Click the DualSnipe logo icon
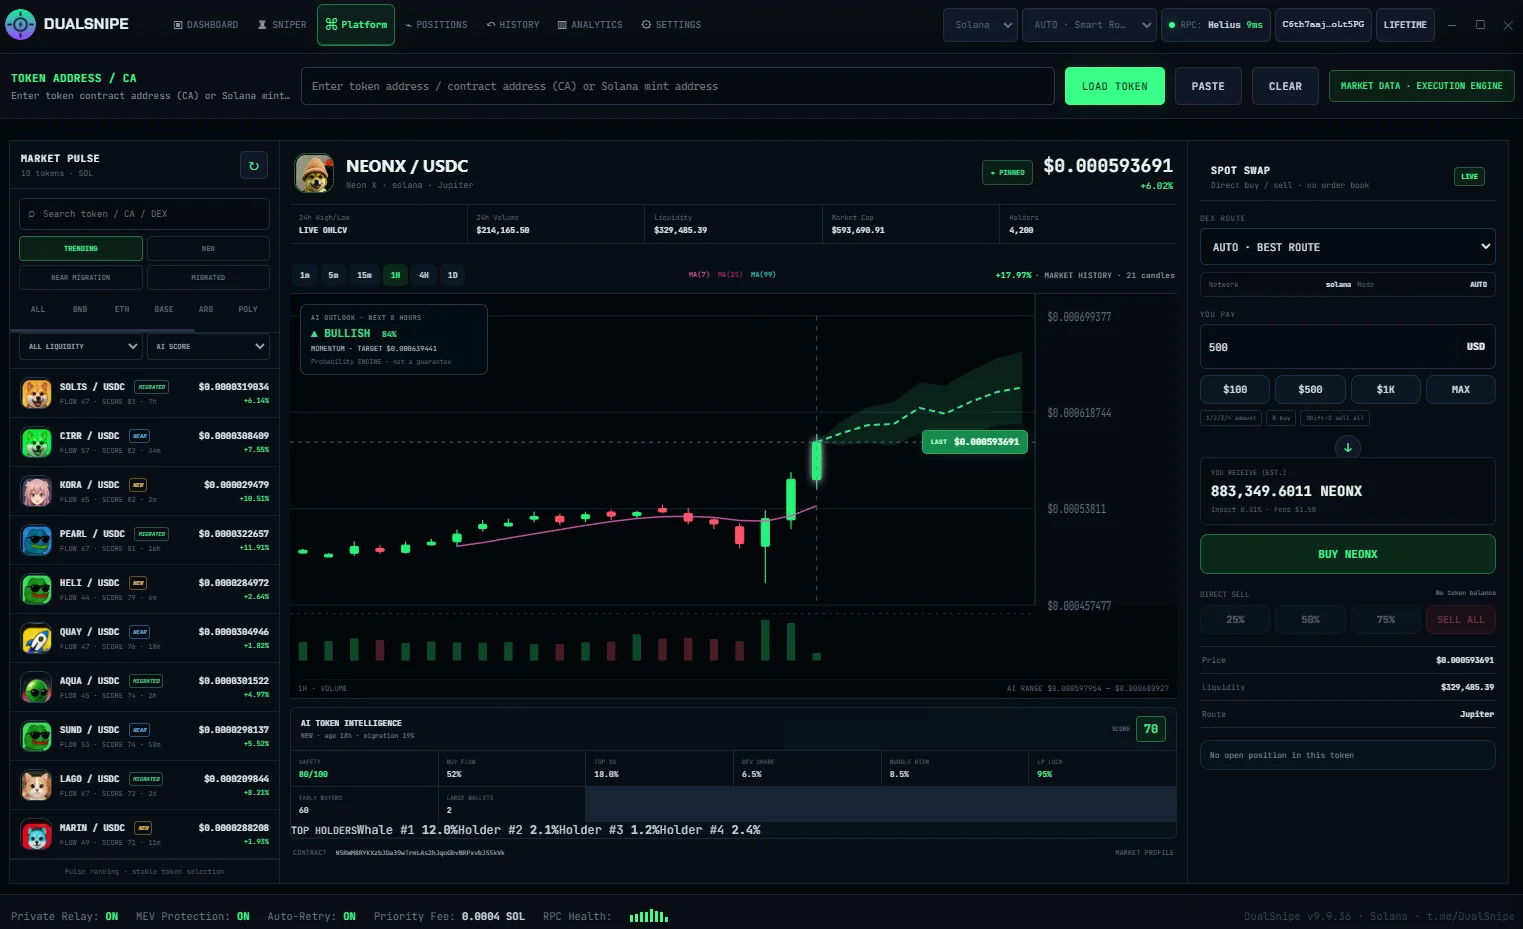 [x=20, y=24]
